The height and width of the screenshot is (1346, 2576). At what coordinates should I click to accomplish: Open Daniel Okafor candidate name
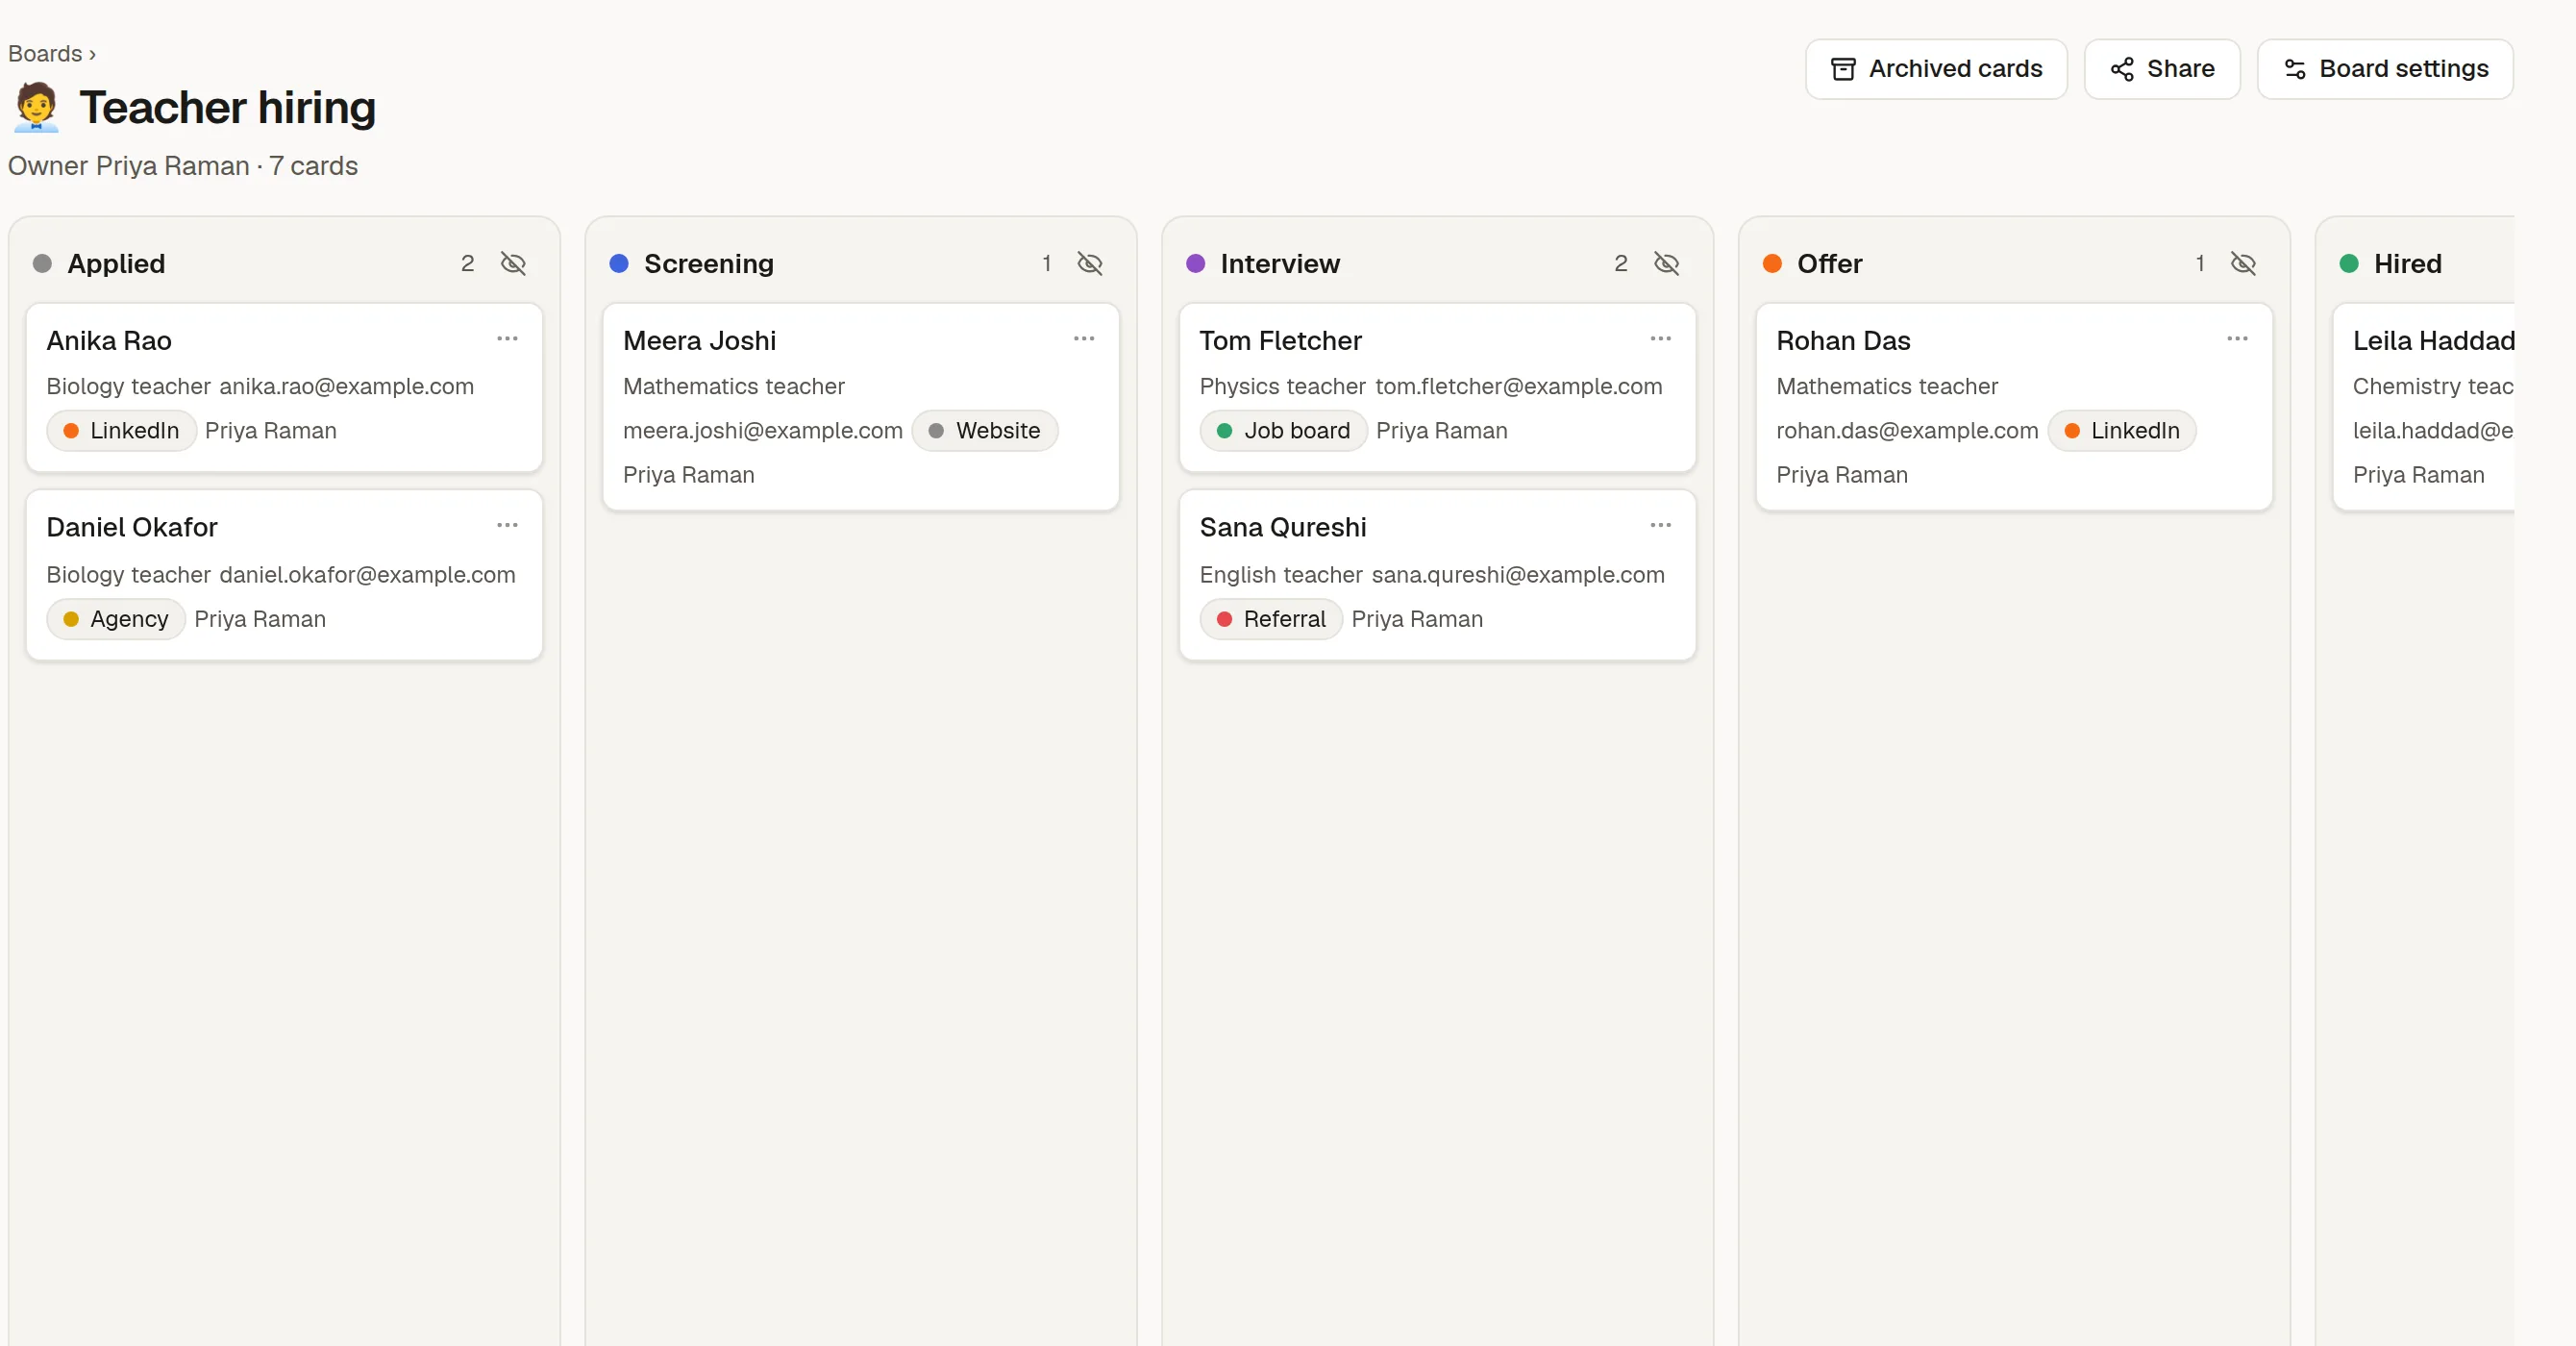(x=132, y=528)
